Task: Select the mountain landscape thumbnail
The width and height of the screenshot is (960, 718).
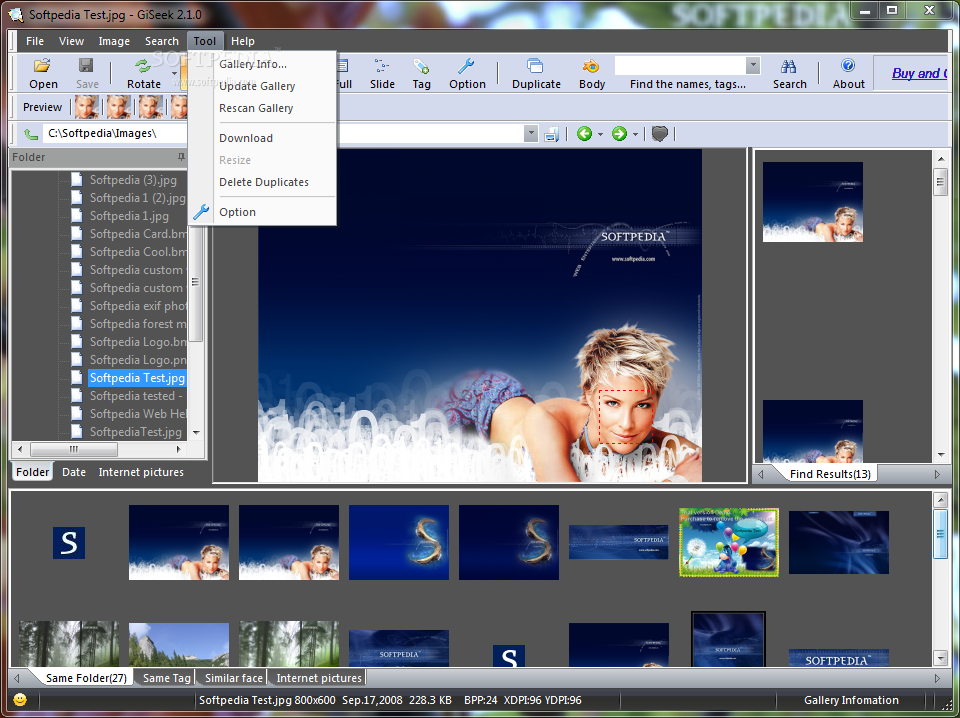Action: (179, 645)
